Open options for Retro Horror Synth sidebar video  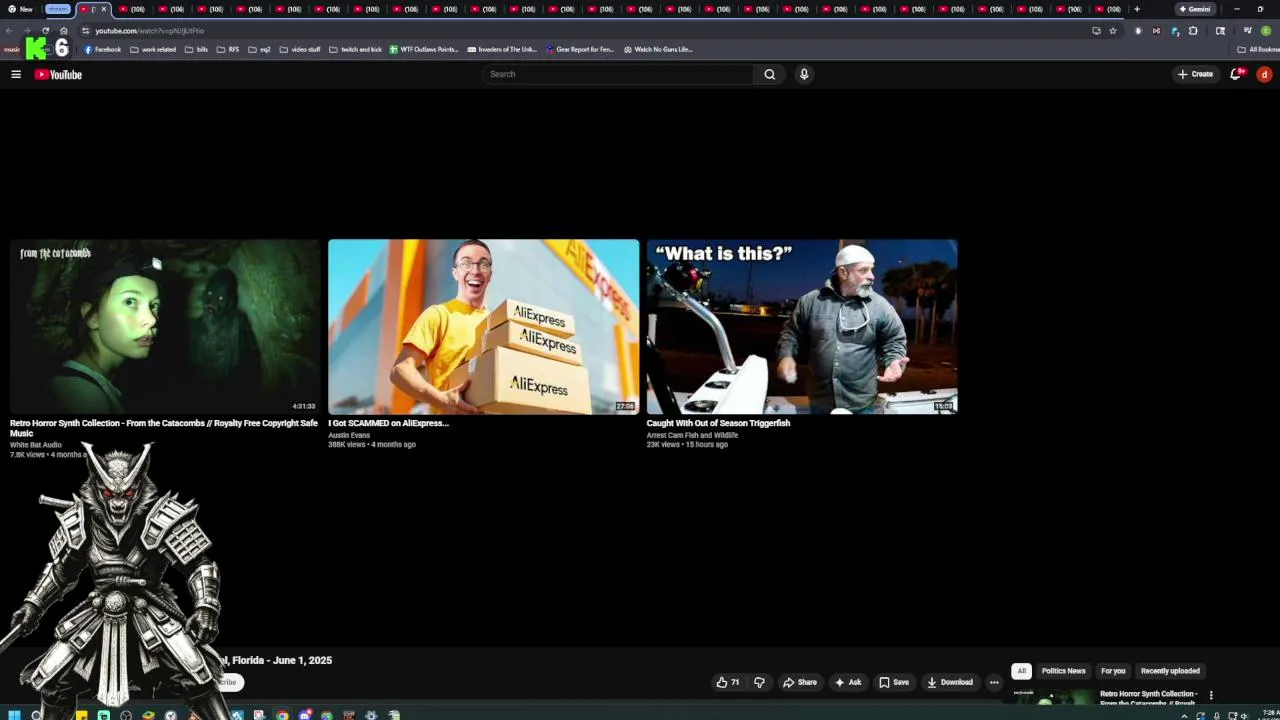click(1211, 695)
